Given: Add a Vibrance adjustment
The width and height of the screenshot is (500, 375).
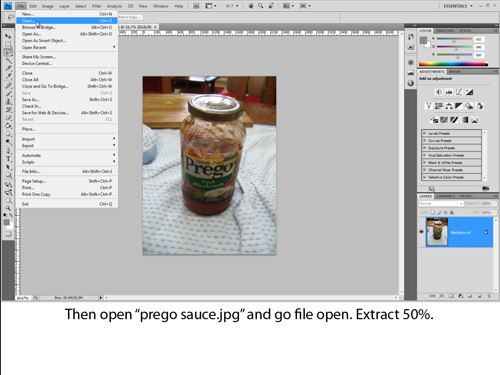Looking at the screenshot, I should [429, 106].
